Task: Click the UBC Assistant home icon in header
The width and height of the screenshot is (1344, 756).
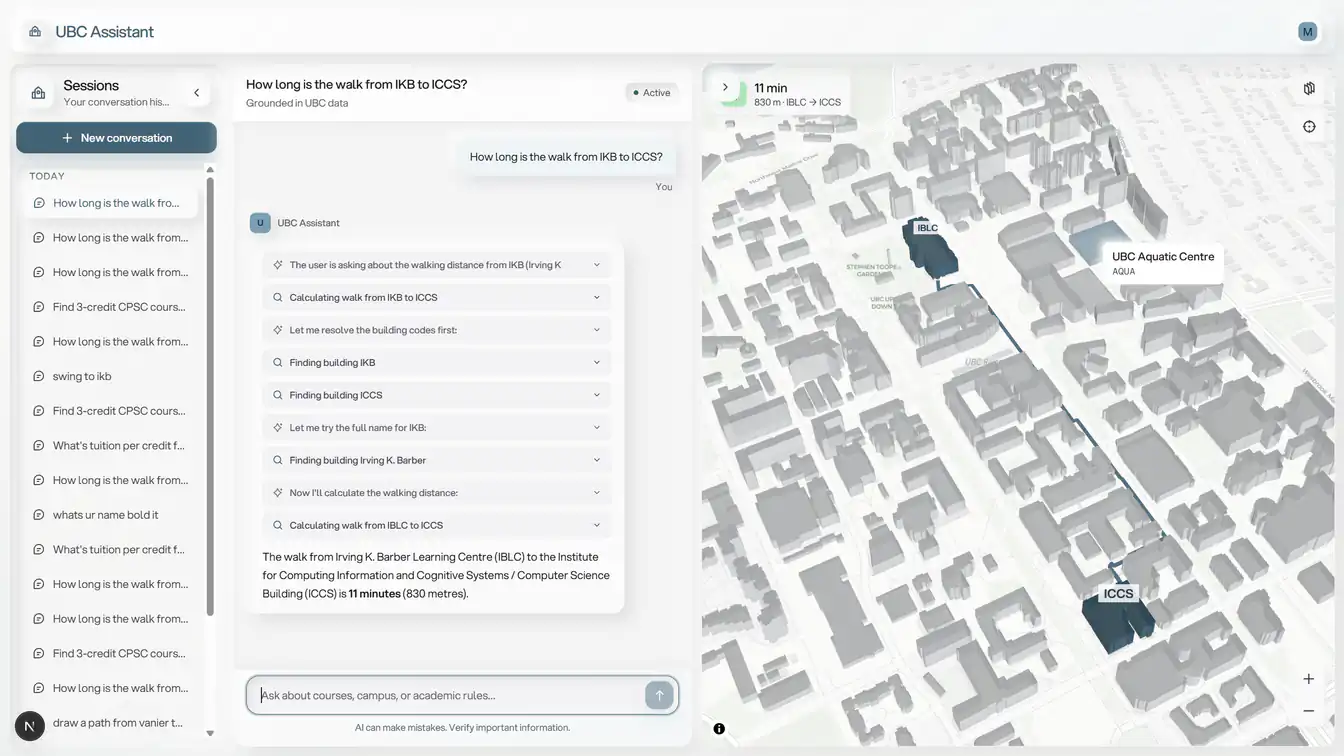Action: pyautogui.click(x=35, y=32)
